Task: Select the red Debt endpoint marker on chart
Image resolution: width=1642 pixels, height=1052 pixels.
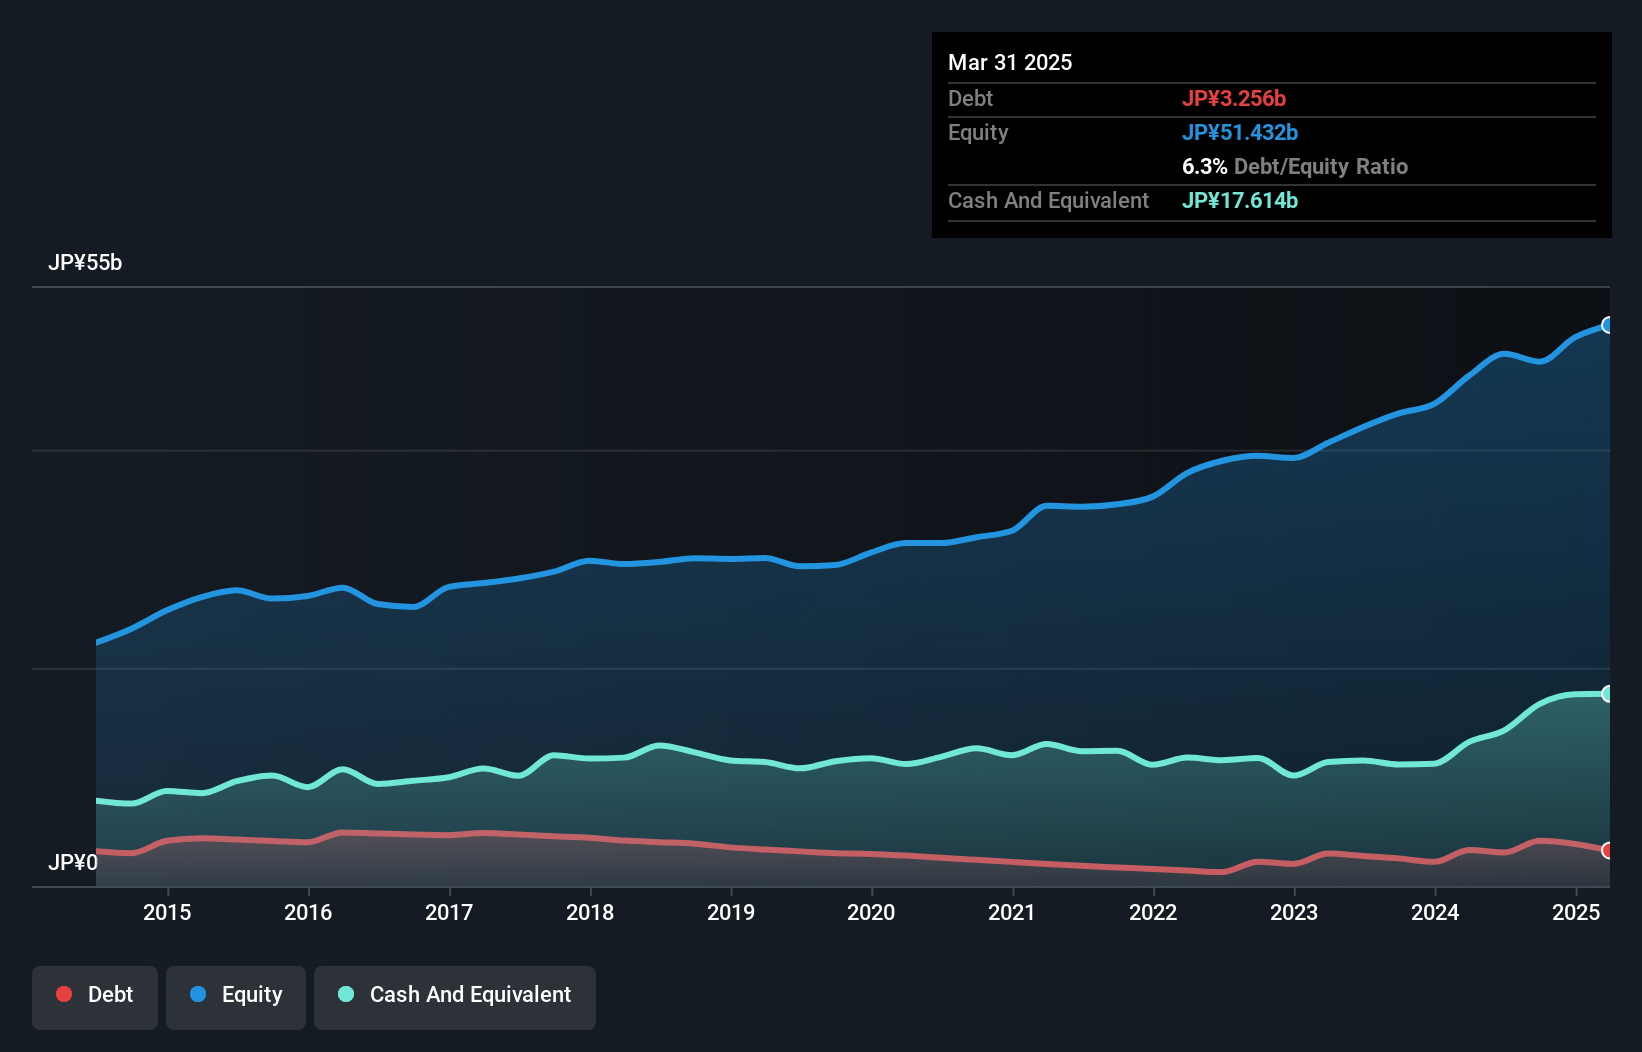Action: 1607,850
